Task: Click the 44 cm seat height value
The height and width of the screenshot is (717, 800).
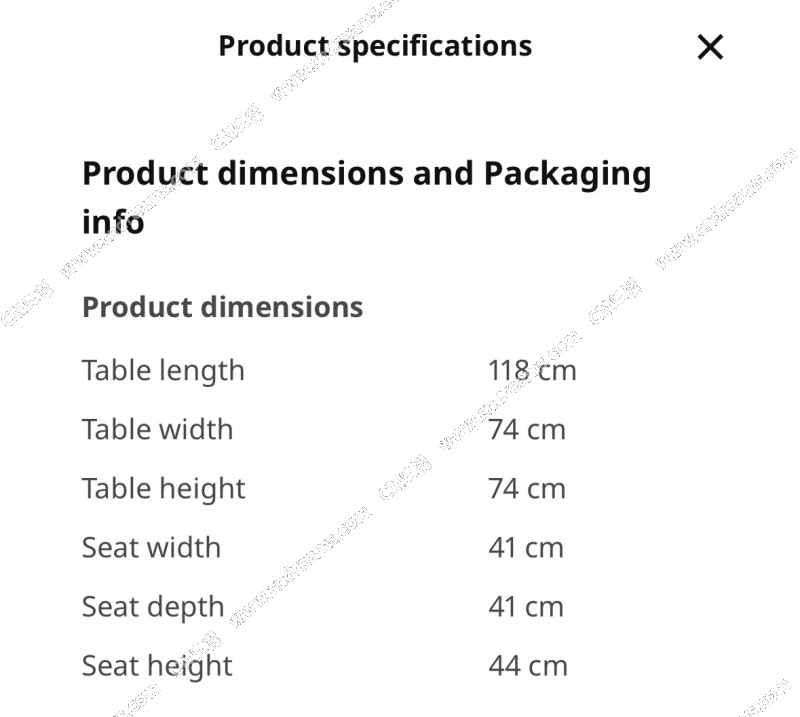Action: [527, 666]
